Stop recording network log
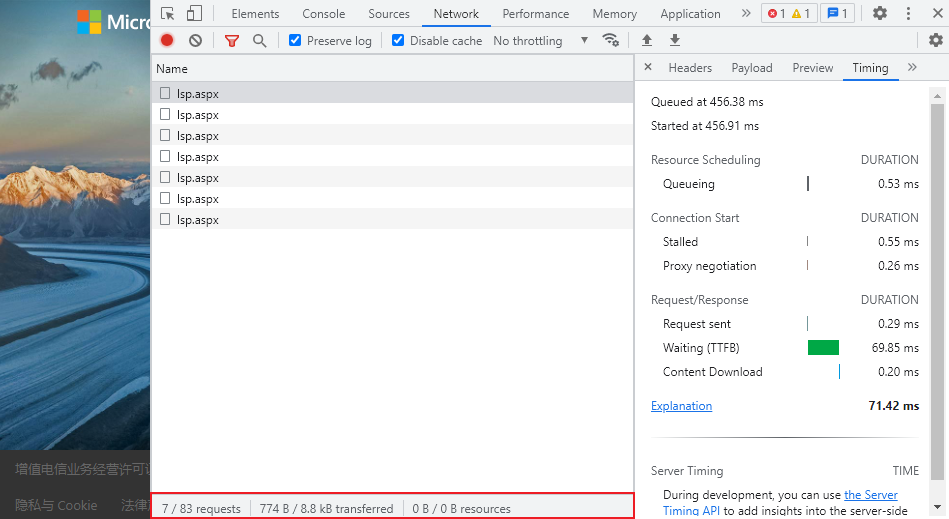The image size is (949, 519). [x=167, y=41]
